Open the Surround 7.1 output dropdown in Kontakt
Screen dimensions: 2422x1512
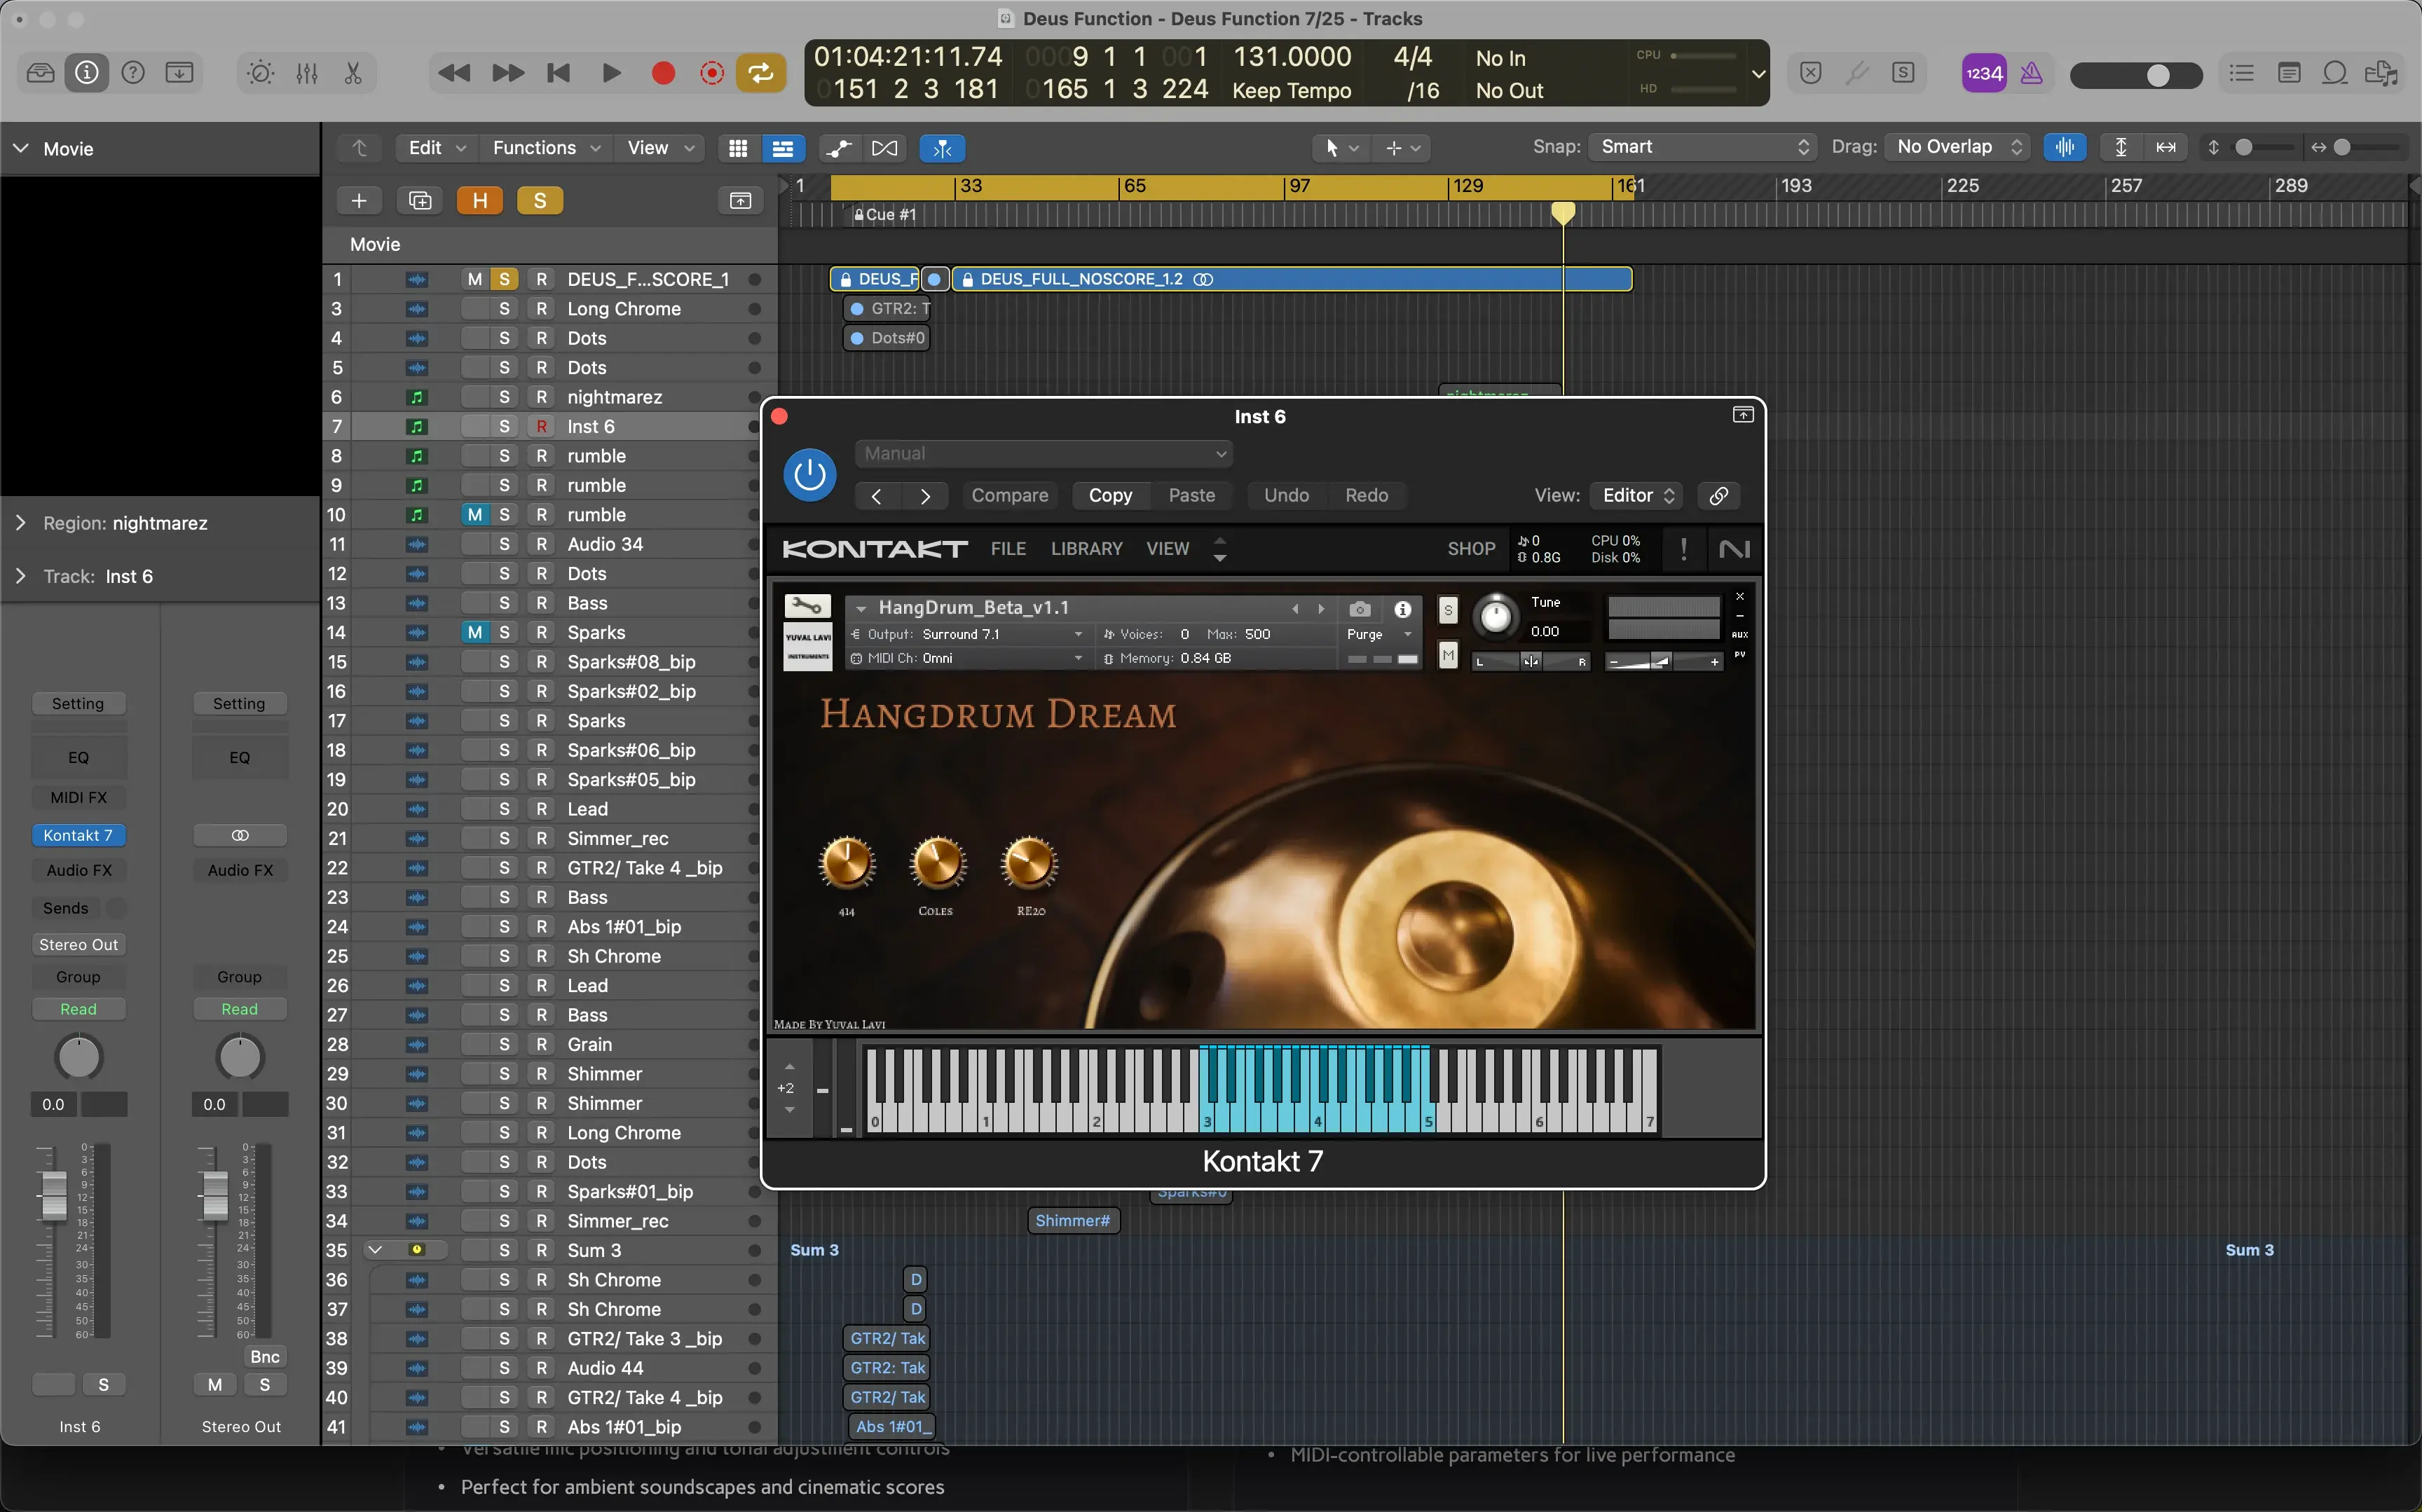tap(1000, 634)
